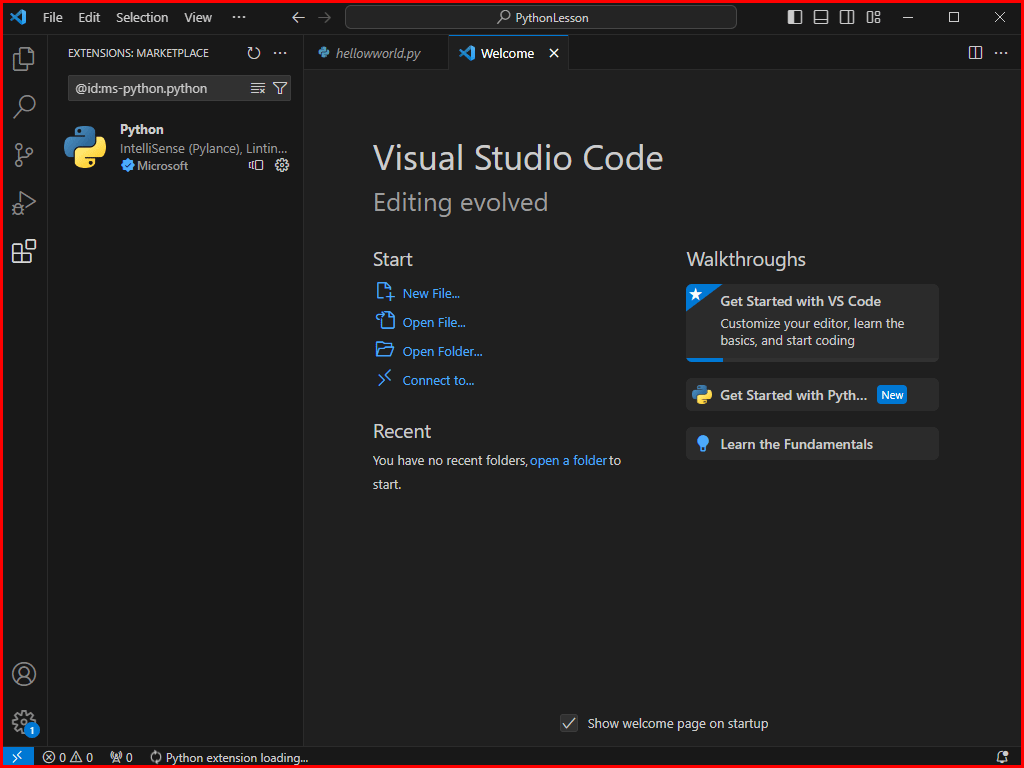Split the editor to the right

(x=975, y=53)
